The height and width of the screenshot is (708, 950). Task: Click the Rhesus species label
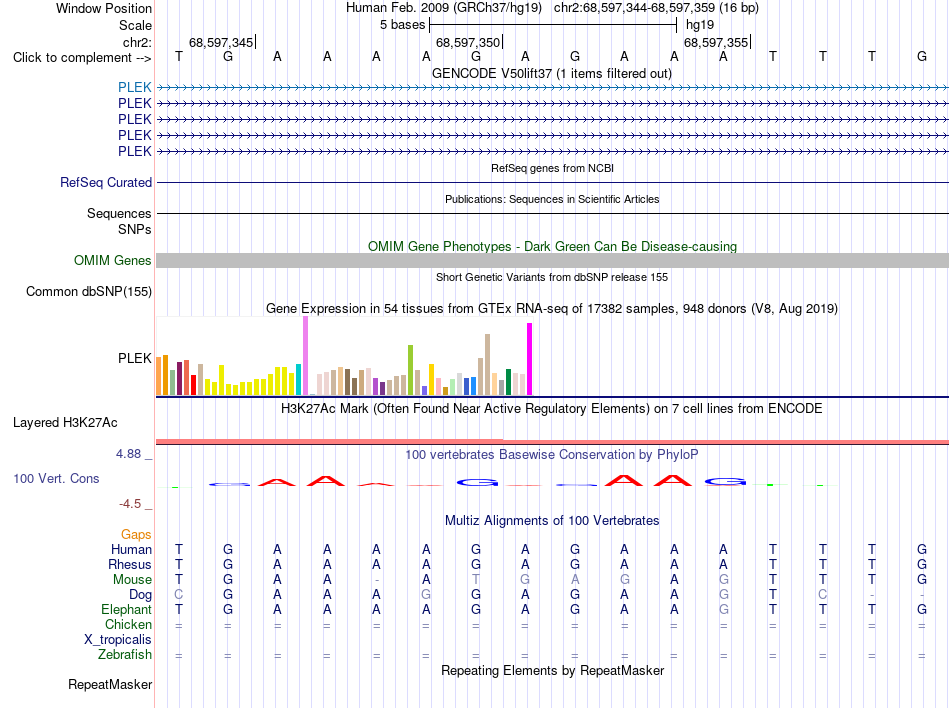point(130,564)
